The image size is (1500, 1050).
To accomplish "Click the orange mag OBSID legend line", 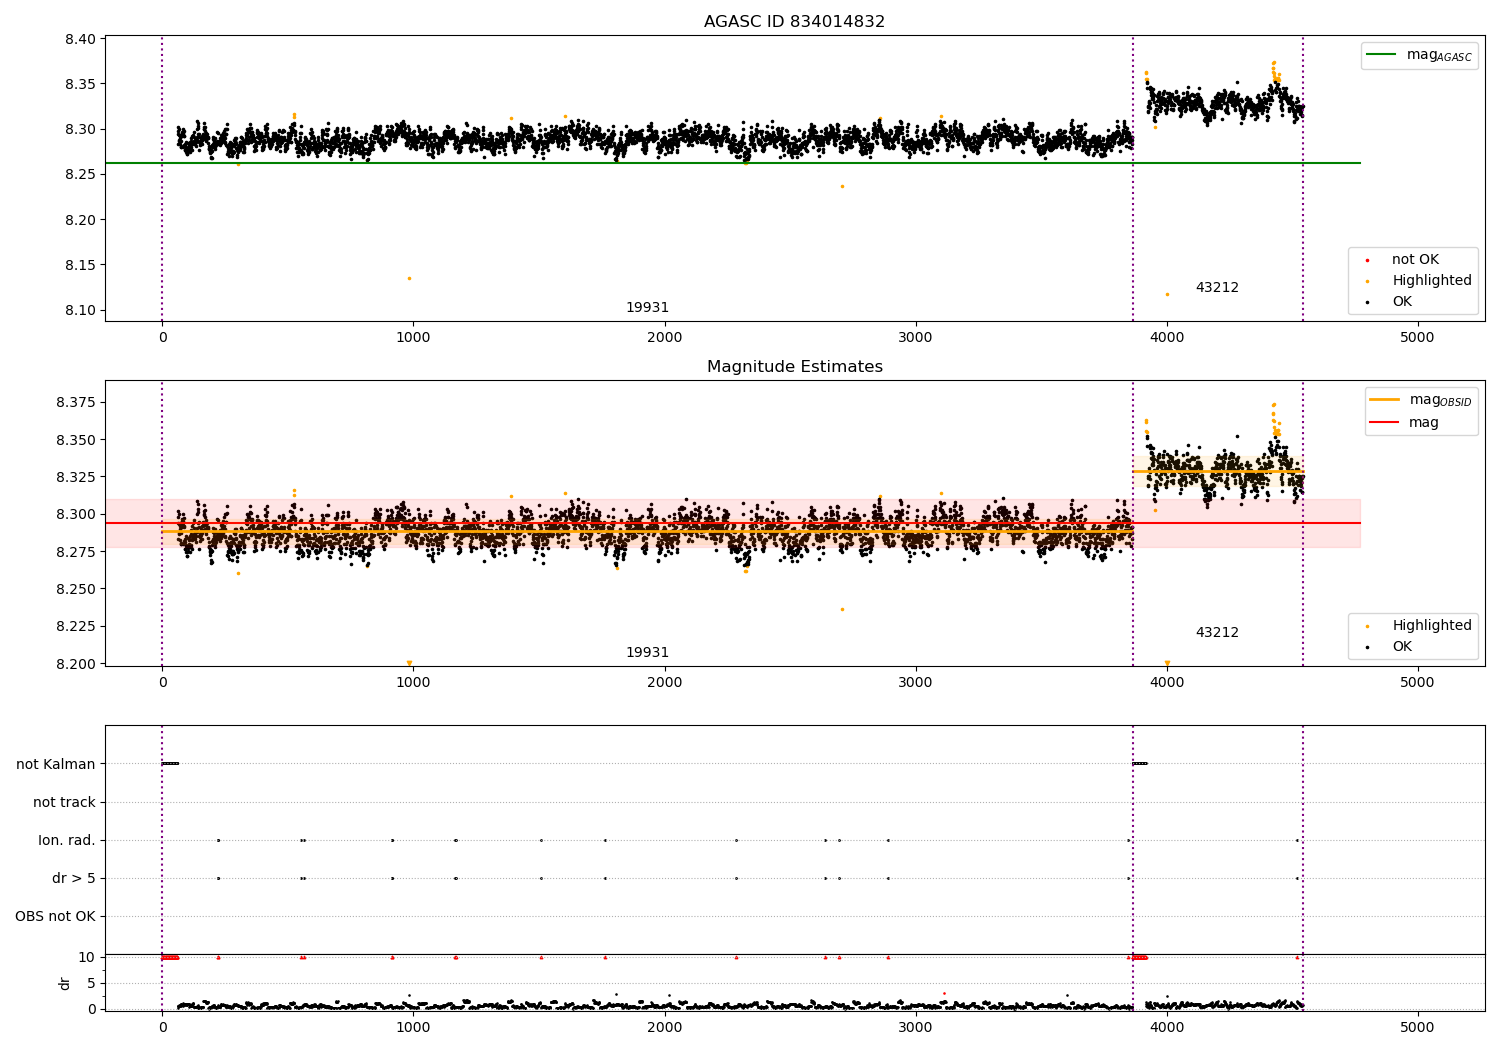I will (x=1385, y=400).
